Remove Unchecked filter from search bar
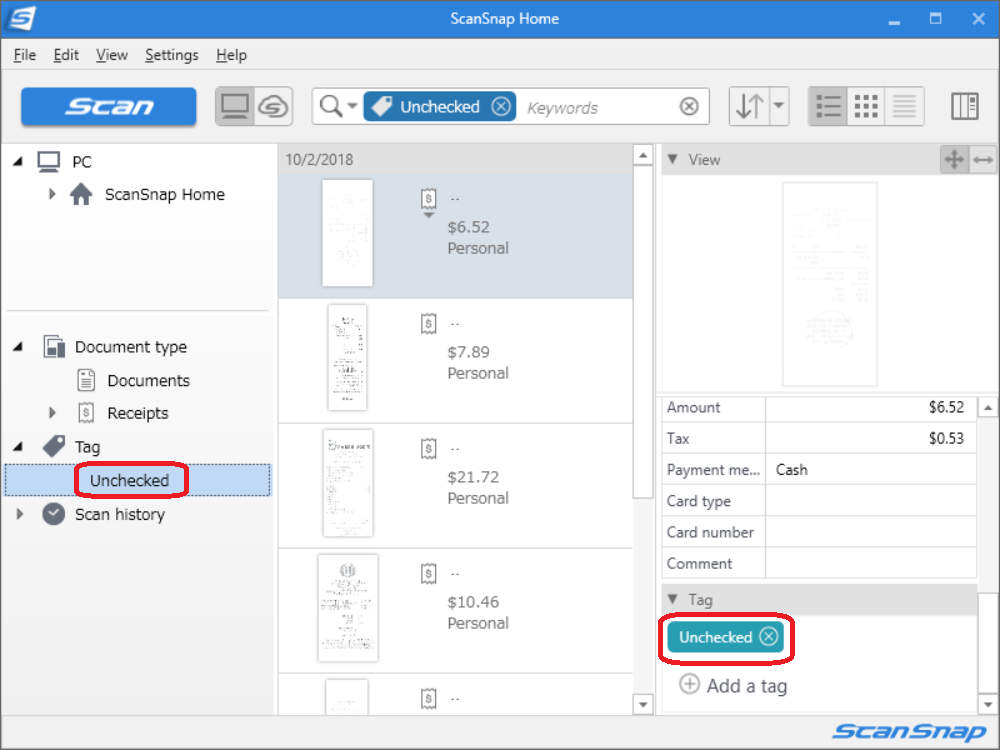This screenshot has width=1000, height=750. 501,107
